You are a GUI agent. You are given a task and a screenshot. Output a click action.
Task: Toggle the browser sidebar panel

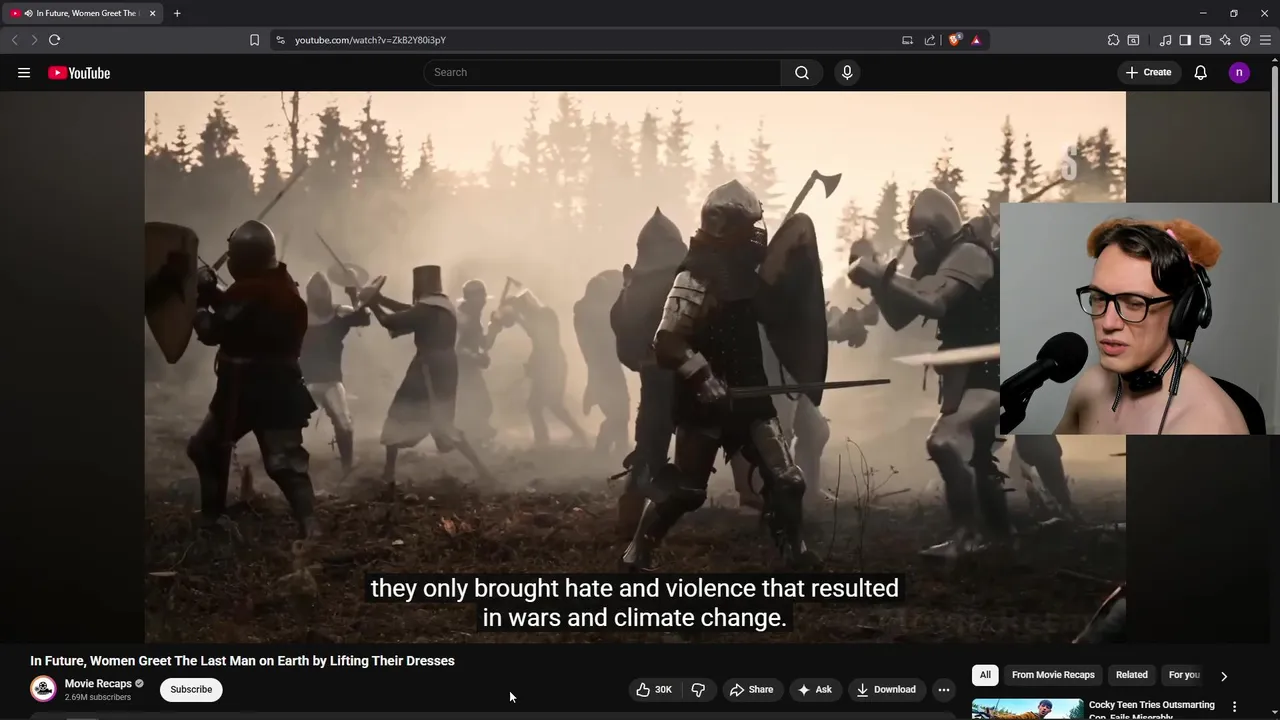(x=1185, y=40)
